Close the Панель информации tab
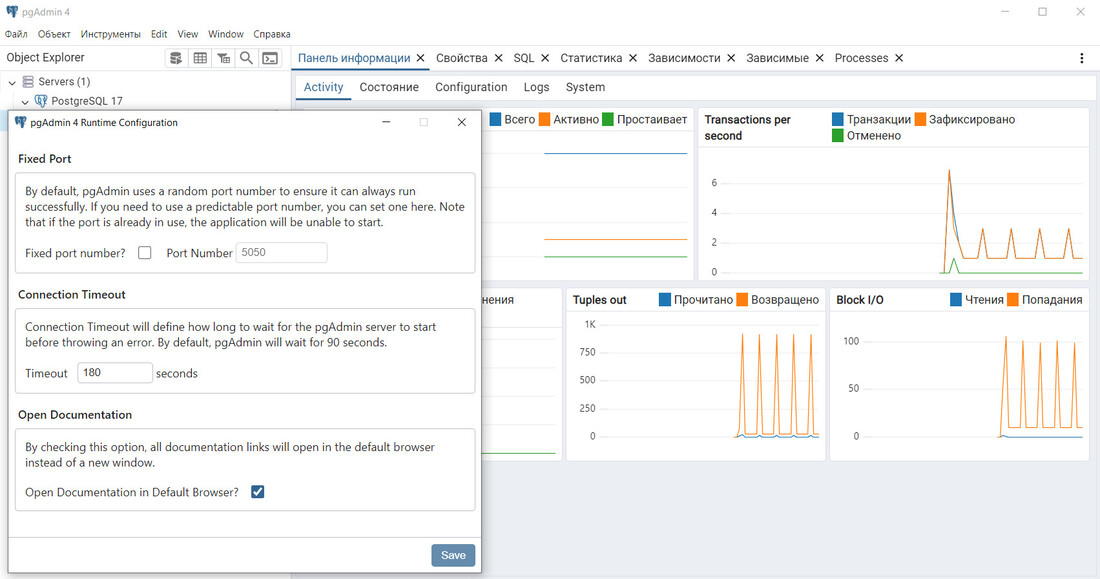Viewport: 1100px width, 579px height. 420,58
